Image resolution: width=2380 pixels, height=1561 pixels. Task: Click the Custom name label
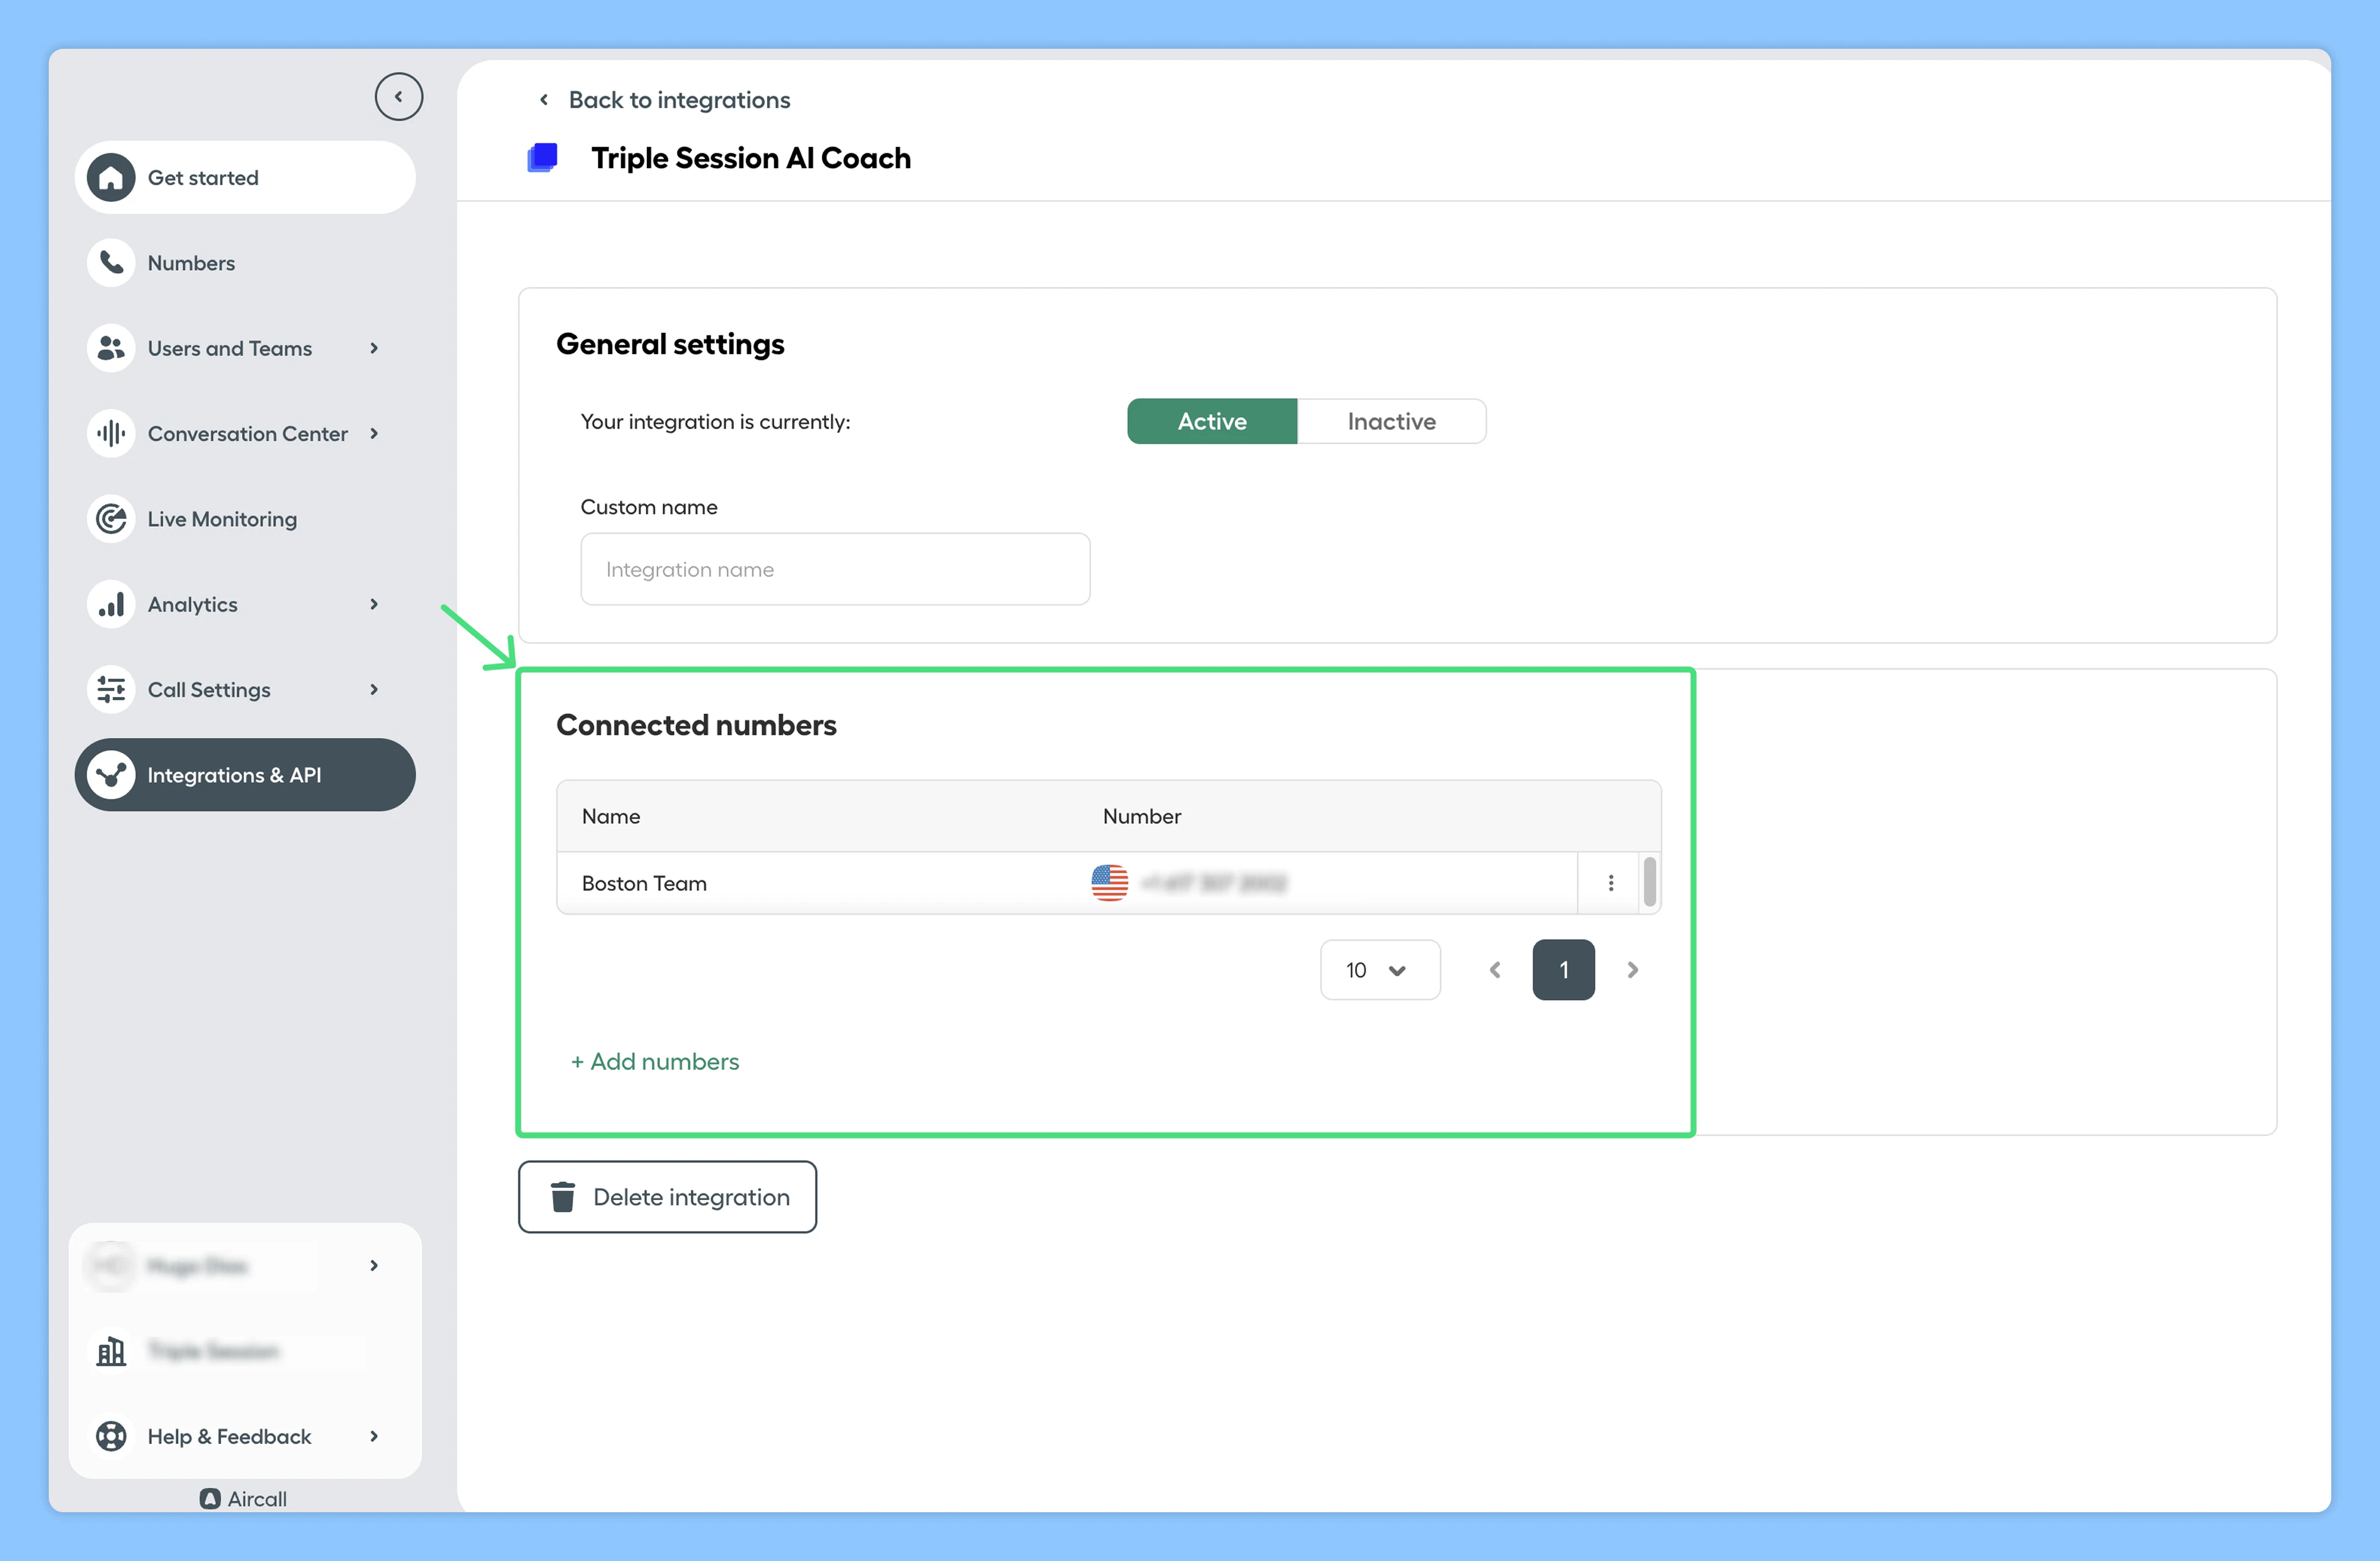click(649, 507)
